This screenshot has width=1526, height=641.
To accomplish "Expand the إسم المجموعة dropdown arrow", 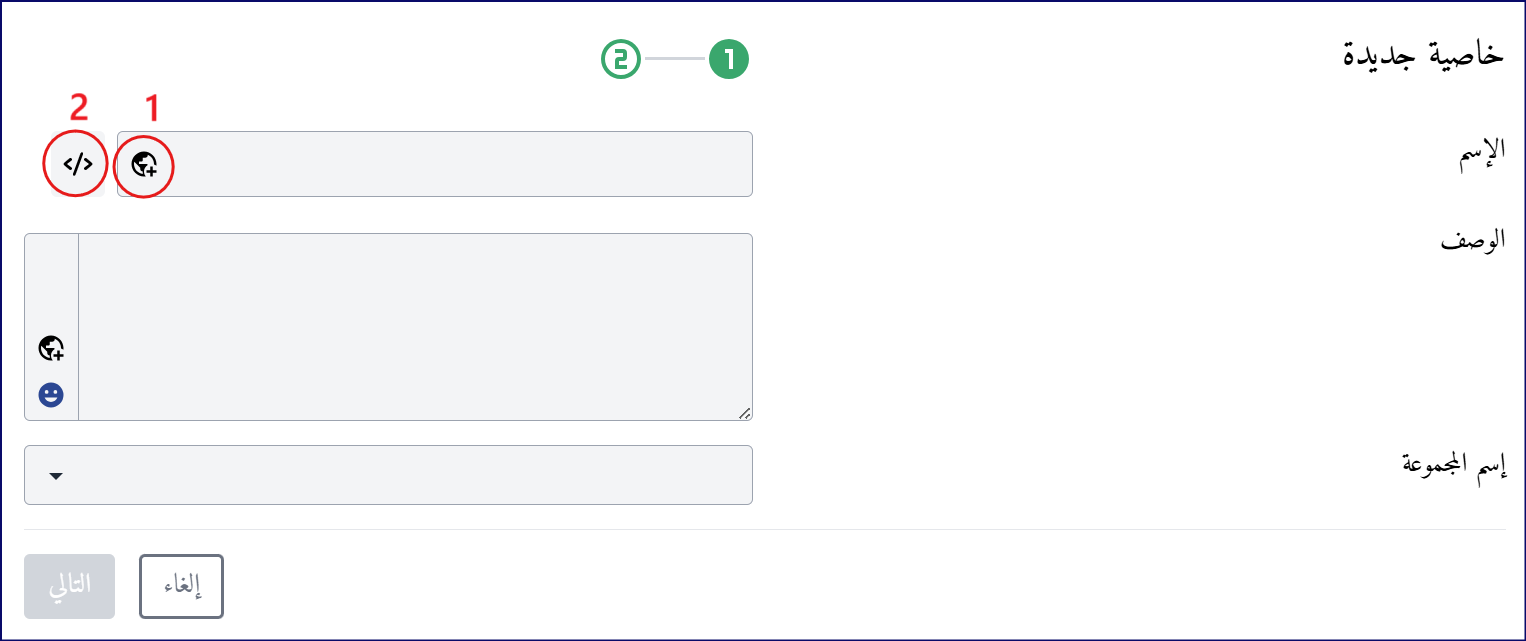I will click(56, 476).
